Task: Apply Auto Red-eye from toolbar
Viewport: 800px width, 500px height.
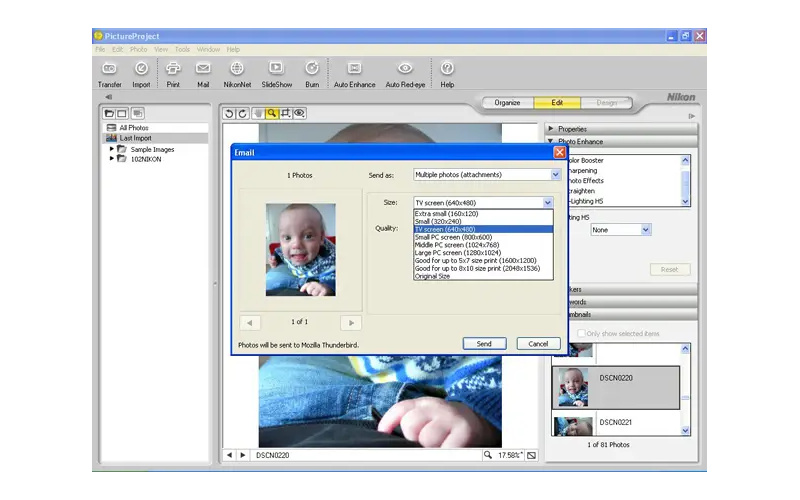Action: tap(405, 74)
